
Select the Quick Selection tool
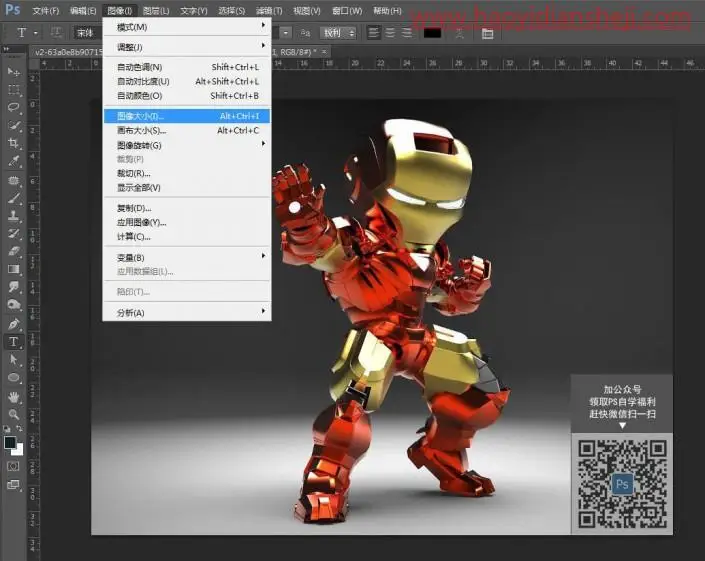[x=13, y=125]
